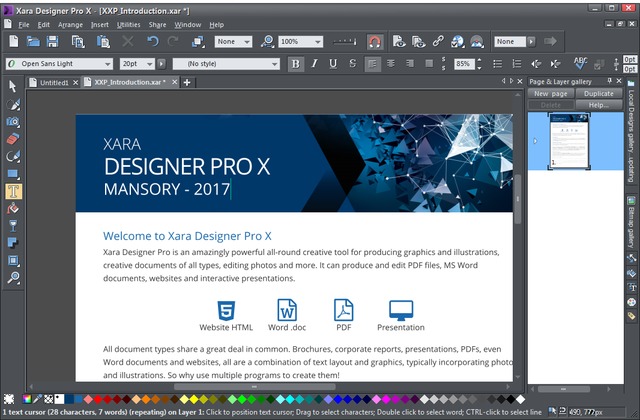640x420 pixels.
Task: Open the Arrange menu
Action: 70,25
